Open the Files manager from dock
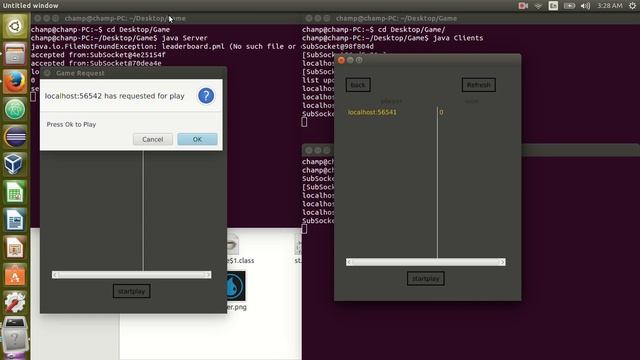This screenshot has width=640, height=360. pos(15,54)
